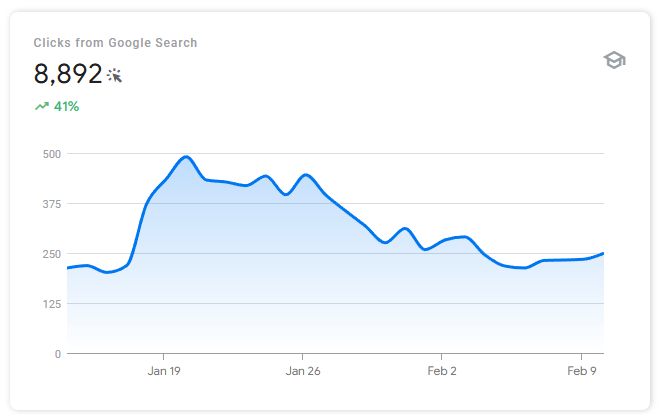This screenshot has height=415, width=658.
Task: Click the blue line dip above Feb 2 label
Action: (427, 249)
